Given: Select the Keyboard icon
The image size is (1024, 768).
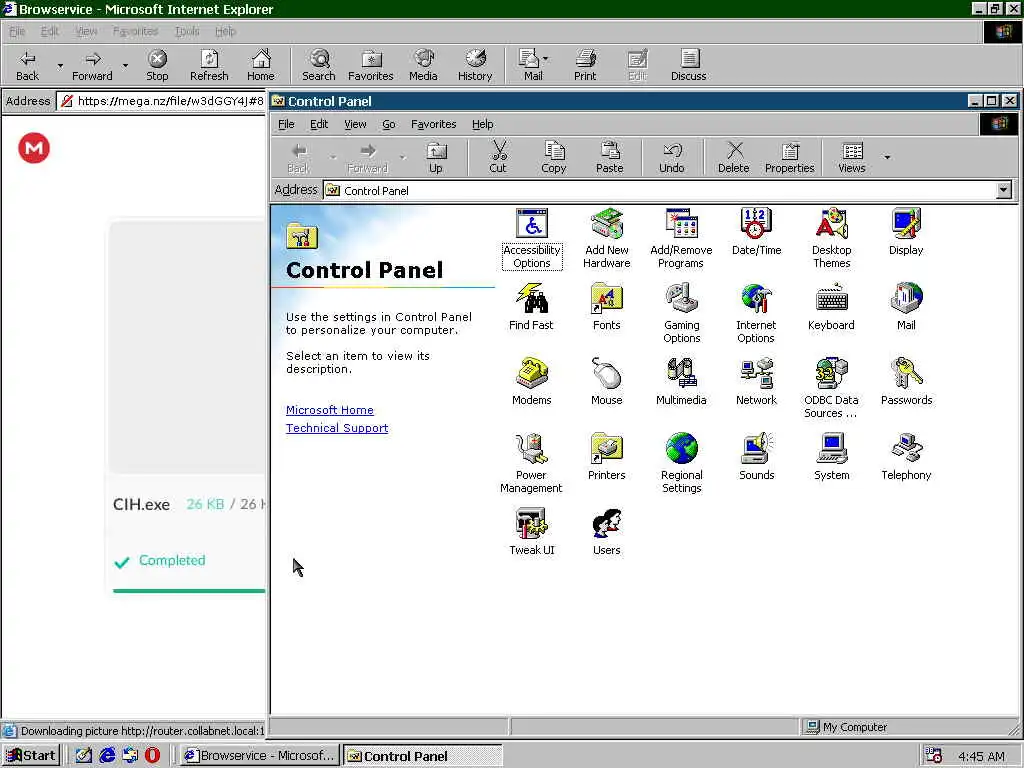Looking at the screenshot, I should tap(831, 307).
